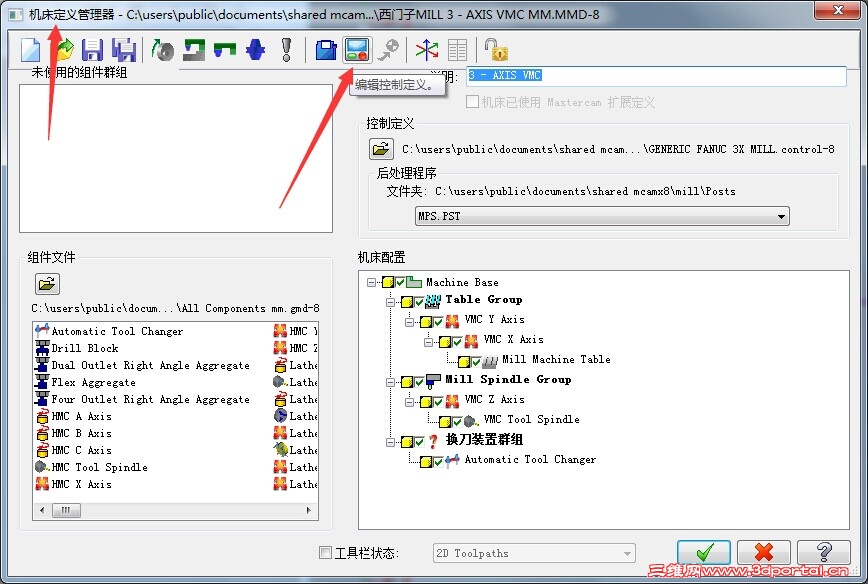This screenshot has width=868, height=584.
Task: Cancel with the red X button
Action: tap(764, 552)
